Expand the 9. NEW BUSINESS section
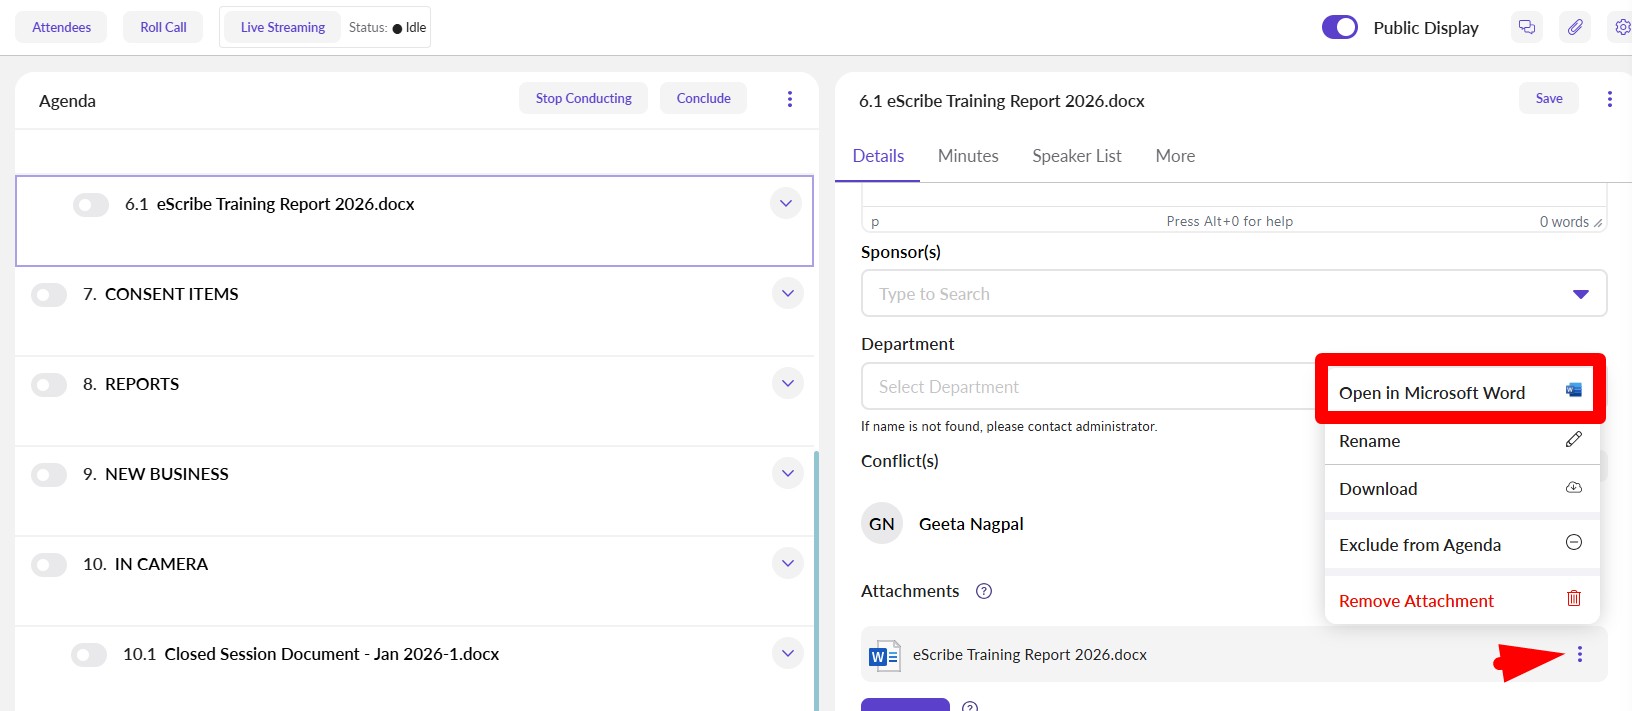 pyautogui.click(x=788, y=473)
